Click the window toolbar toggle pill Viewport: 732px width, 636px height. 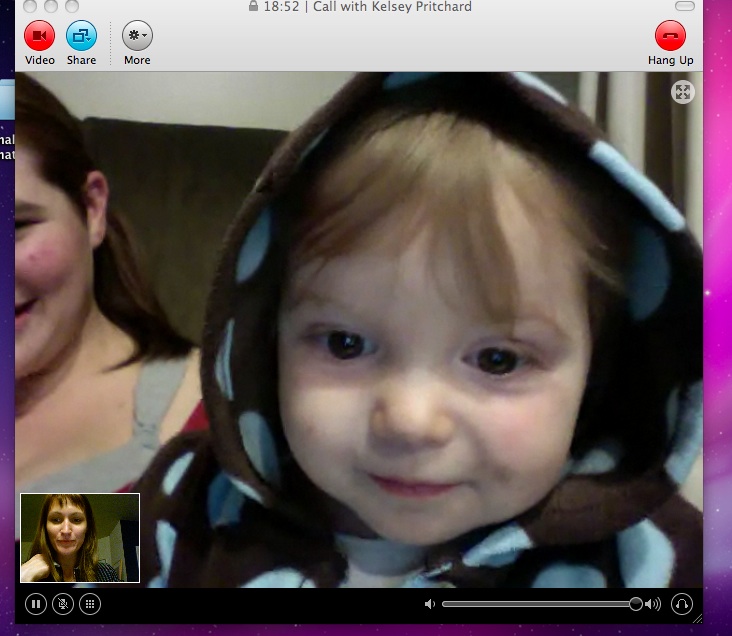685,6
